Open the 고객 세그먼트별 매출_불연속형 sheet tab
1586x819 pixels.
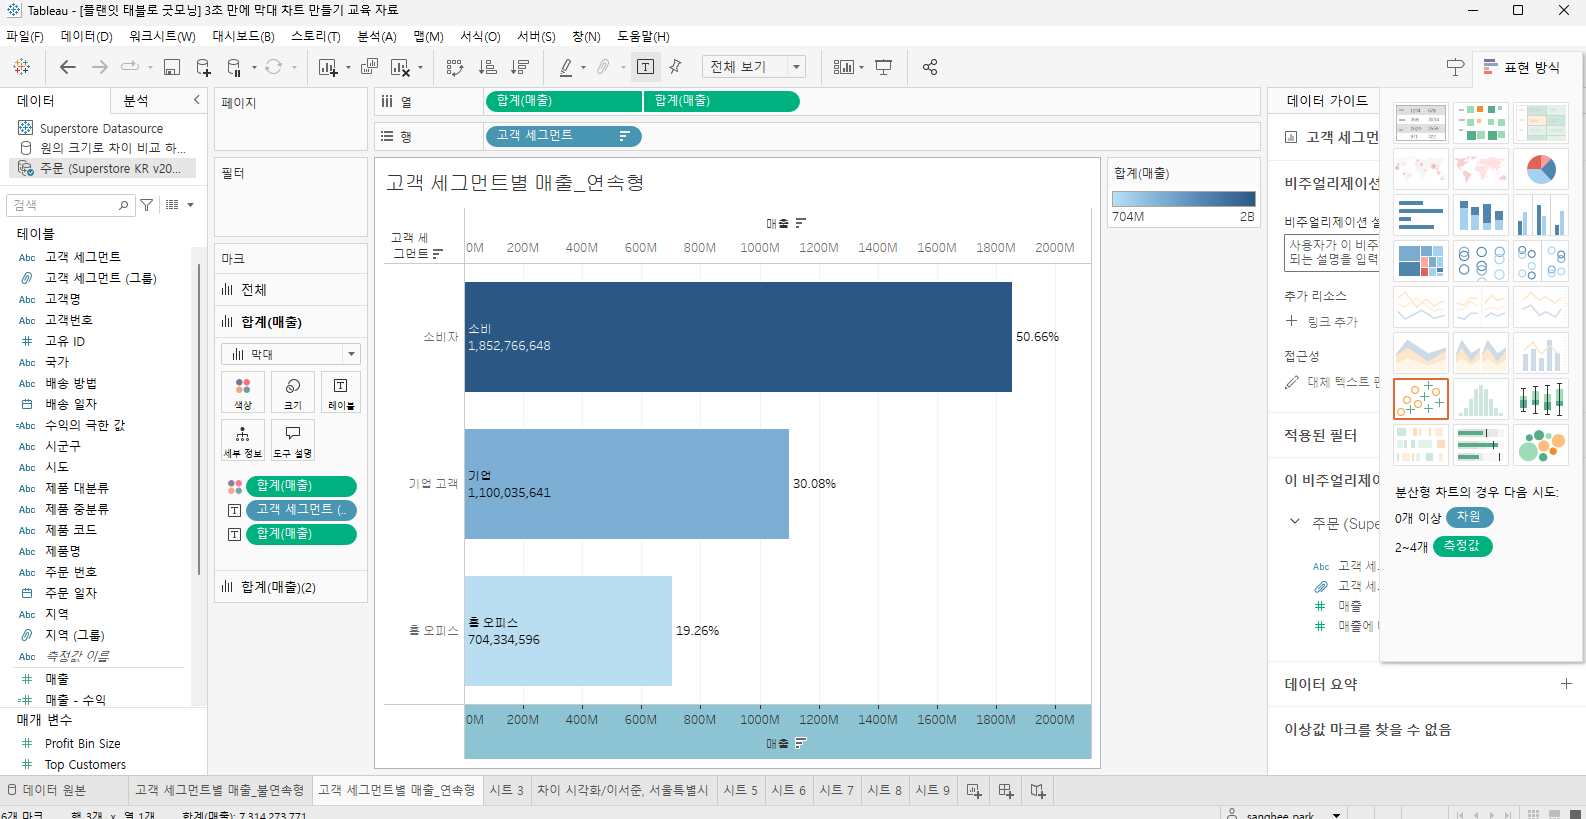coord(220,790)
